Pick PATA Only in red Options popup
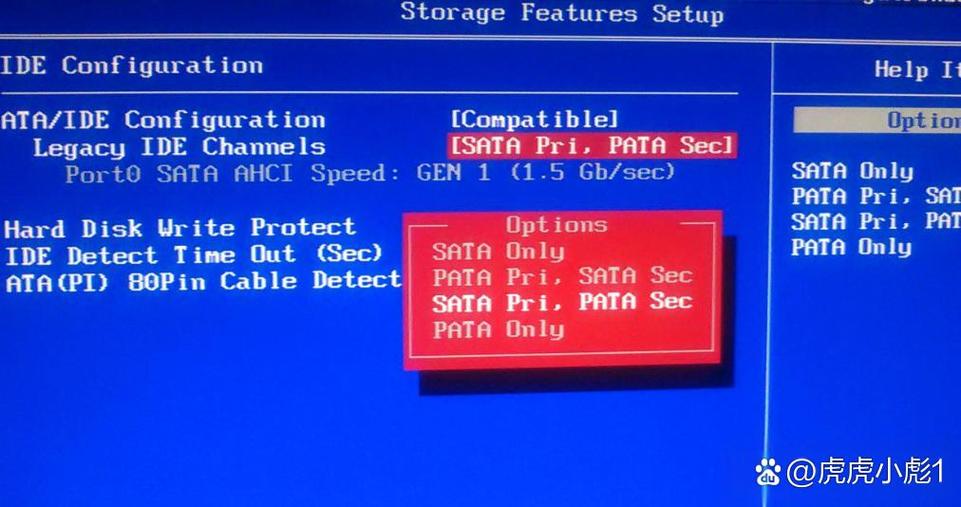The height and width of the screenshot is (507, 961). (x=498, y=329)
